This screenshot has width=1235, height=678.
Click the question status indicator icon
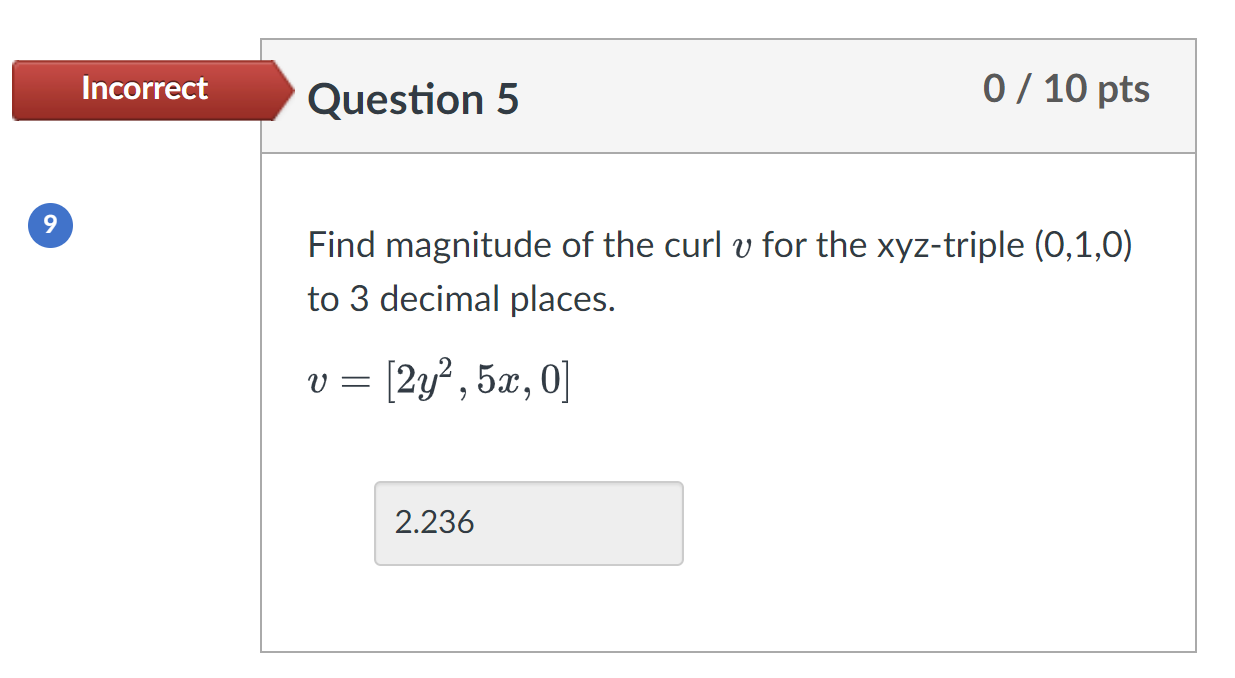145,90
